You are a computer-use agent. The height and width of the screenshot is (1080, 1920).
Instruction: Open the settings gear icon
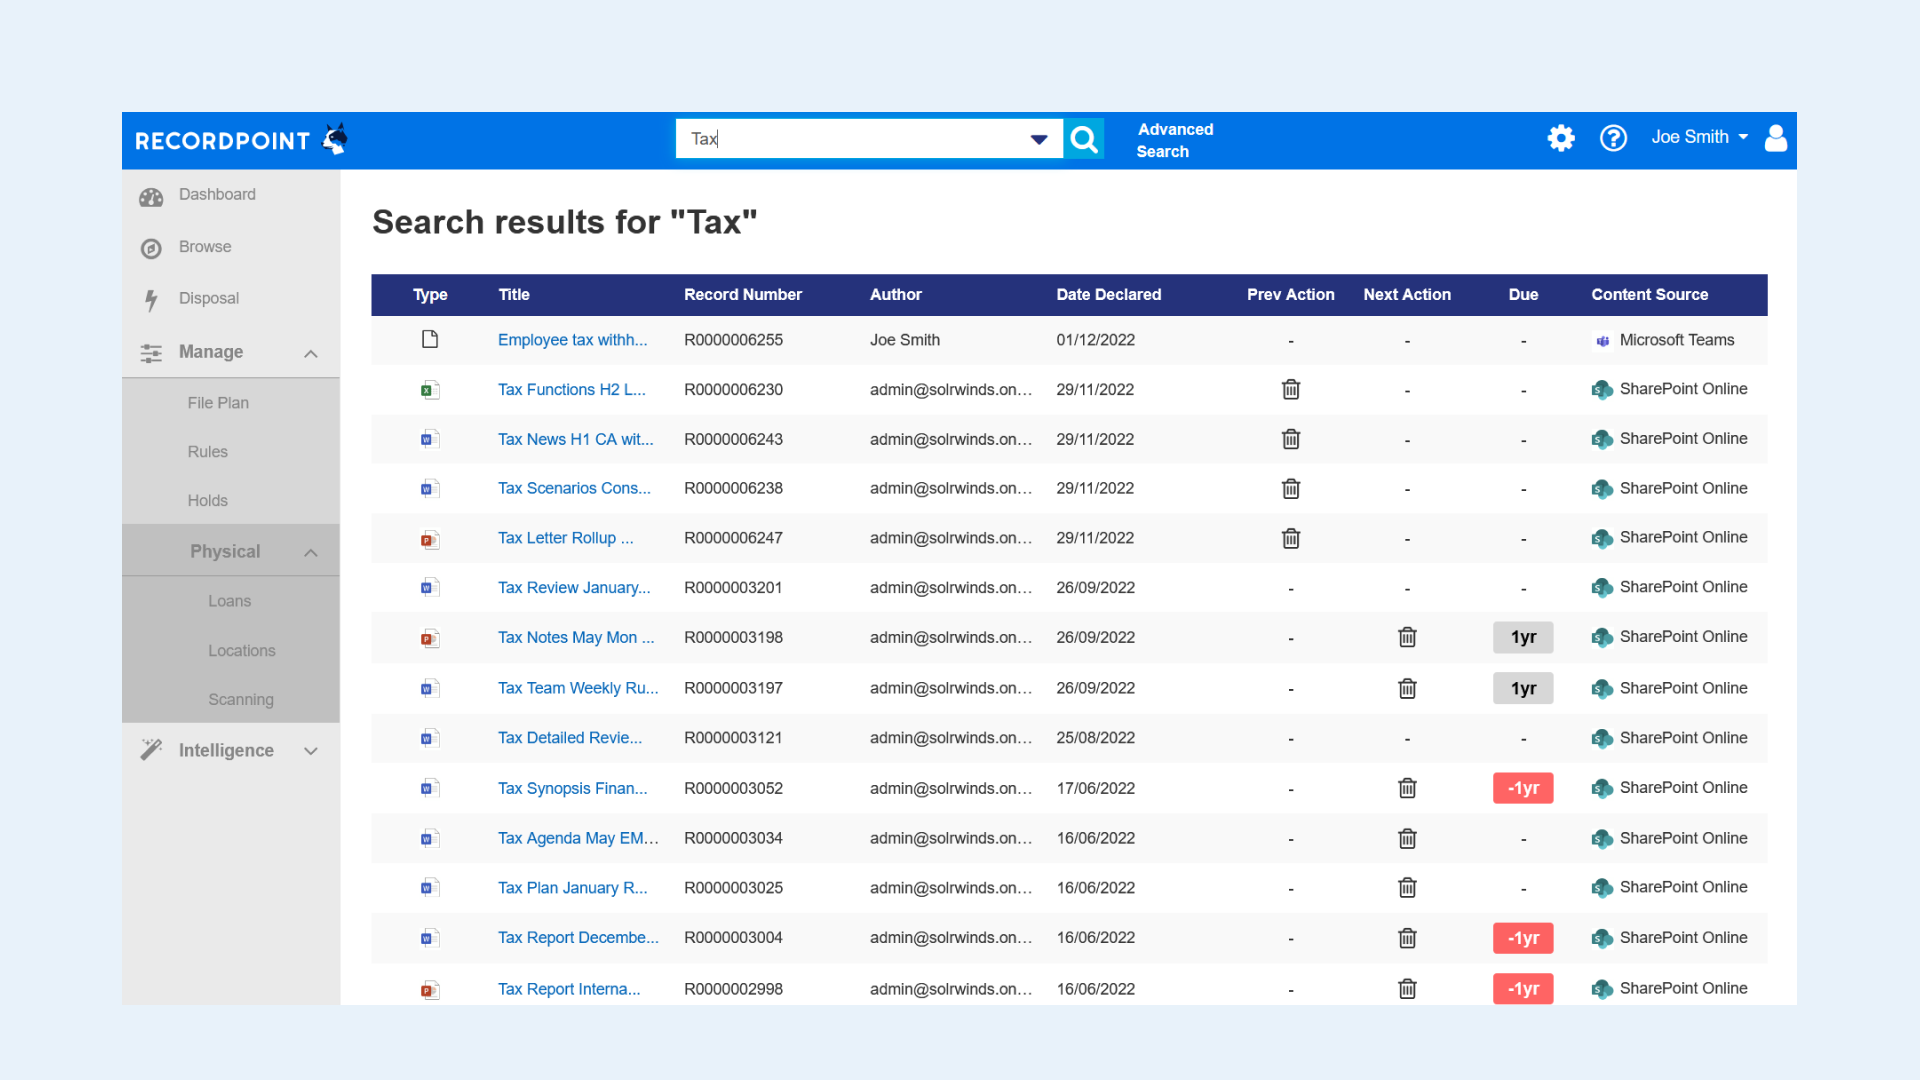[1561, 138]
